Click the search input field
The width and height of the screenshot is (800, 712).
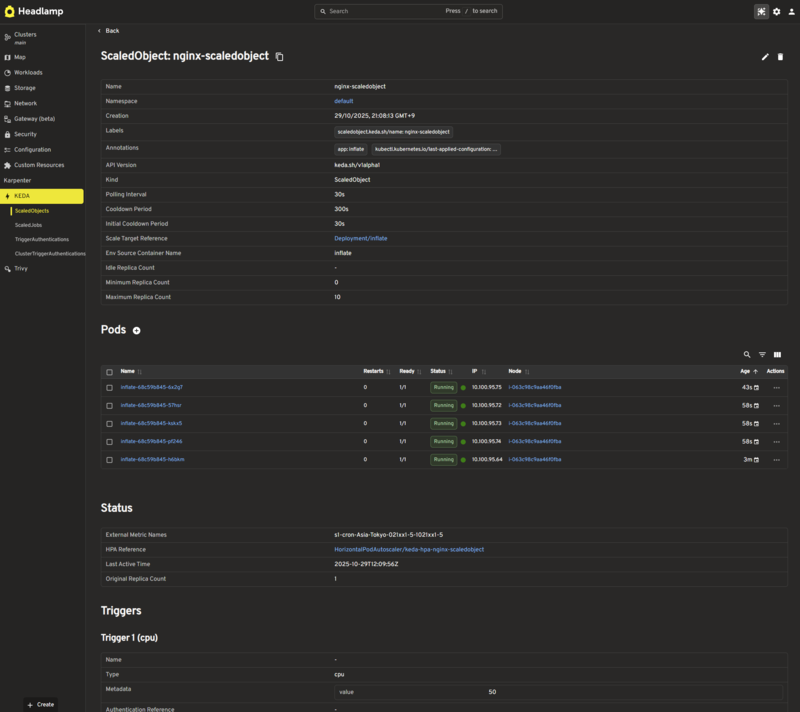coord(408,11)
